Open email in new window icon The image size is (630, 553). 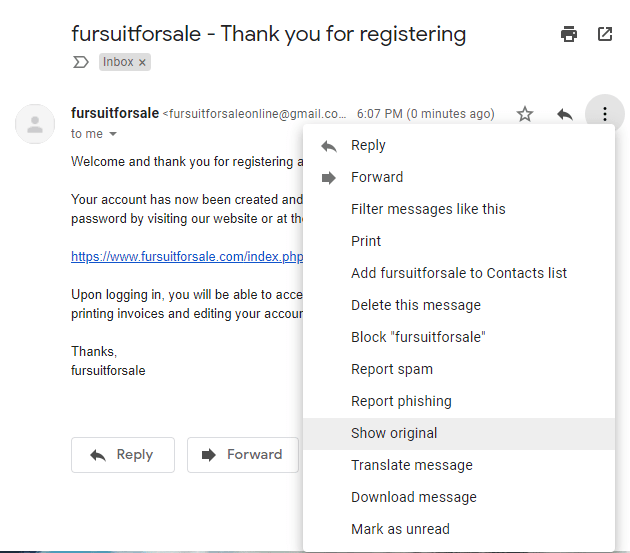(605, 34)
